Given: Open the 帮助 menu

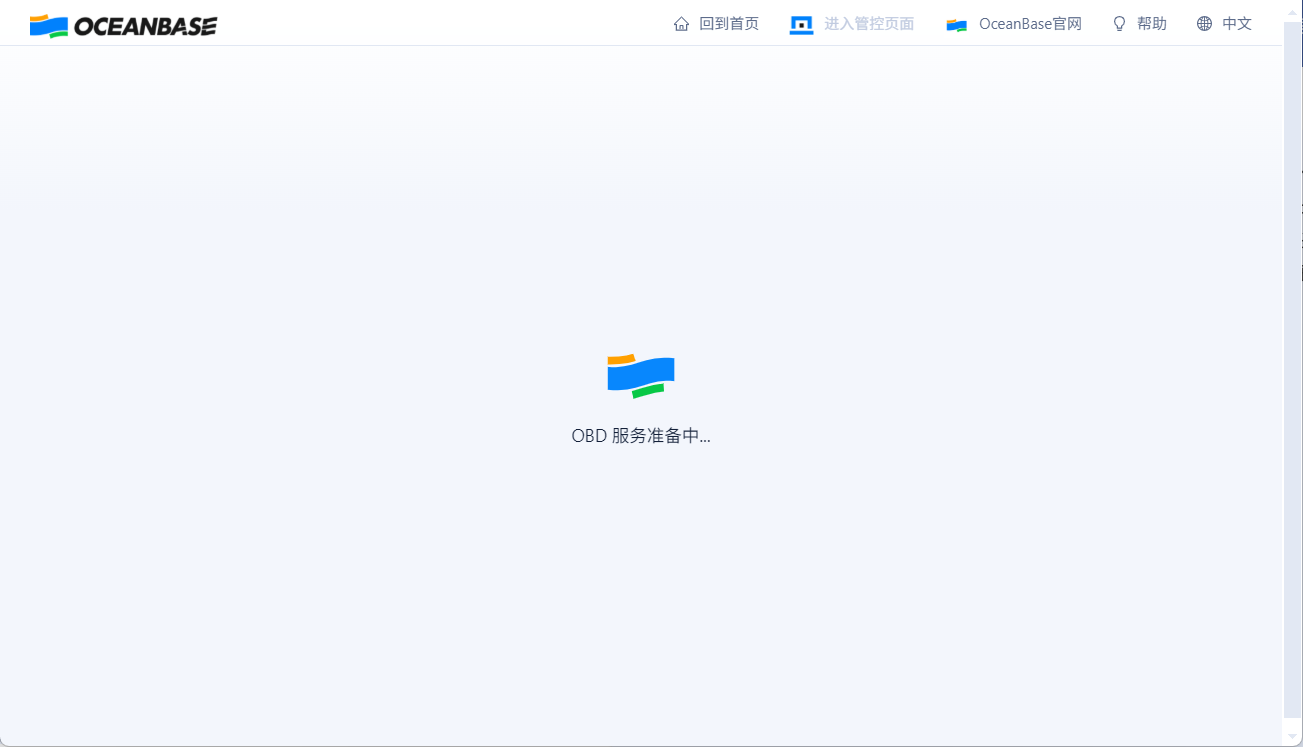Looking at the screenshot, I should tap(1152, 24).
